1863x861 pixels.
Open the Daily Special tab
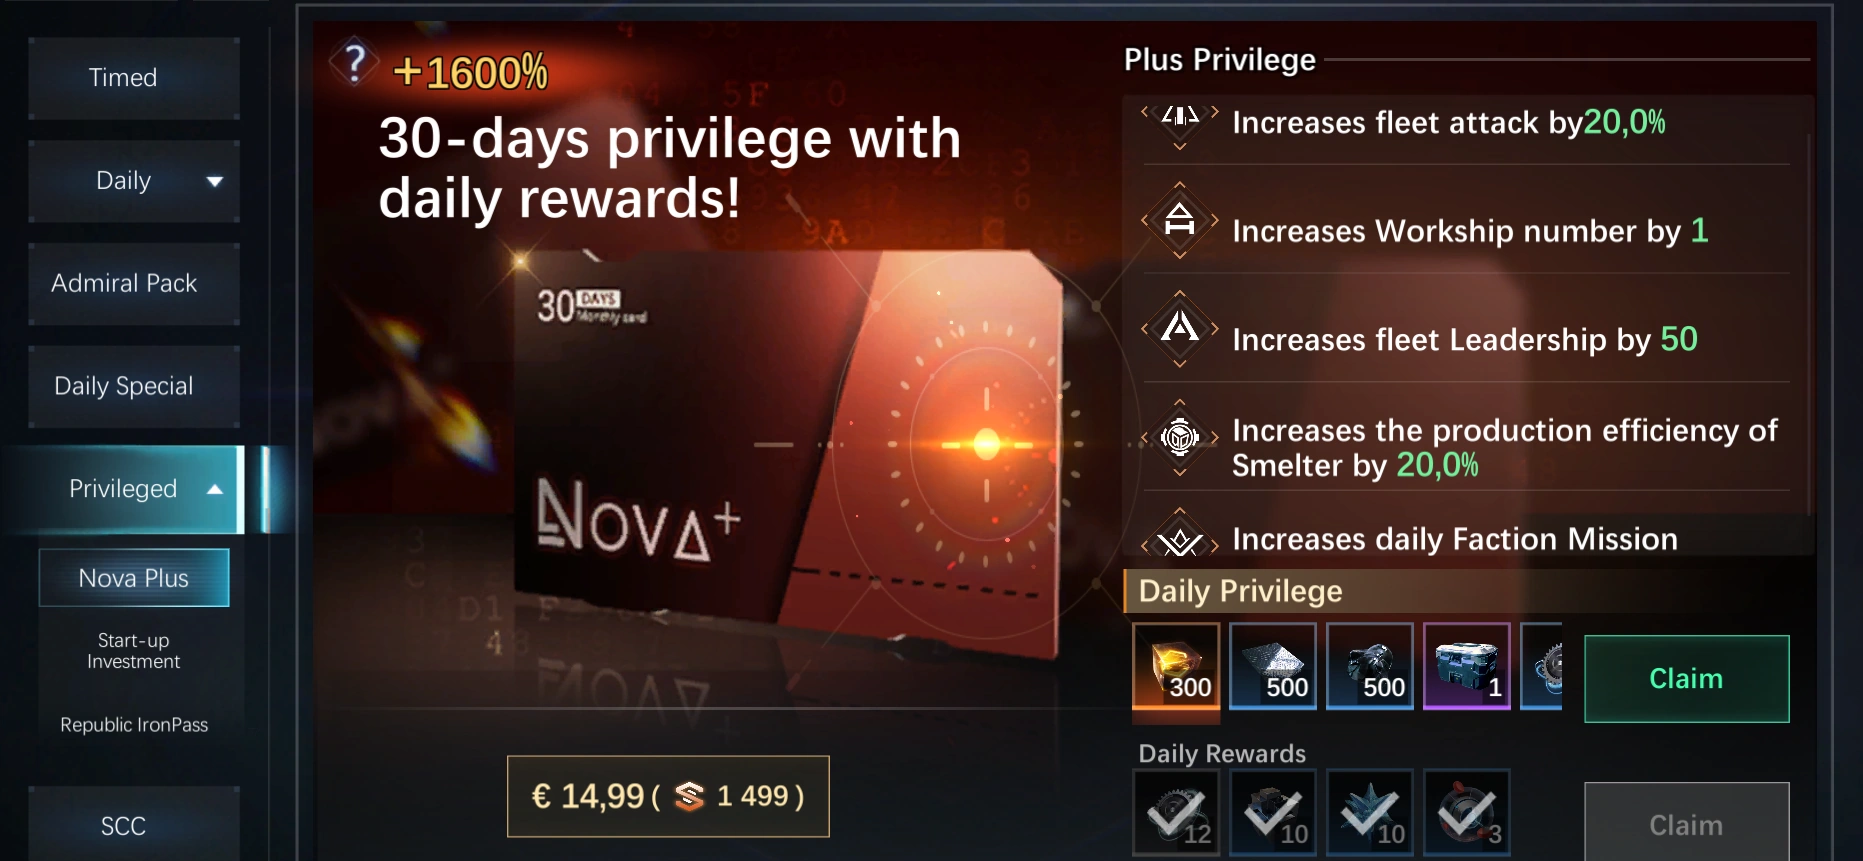tap(134, 387)
